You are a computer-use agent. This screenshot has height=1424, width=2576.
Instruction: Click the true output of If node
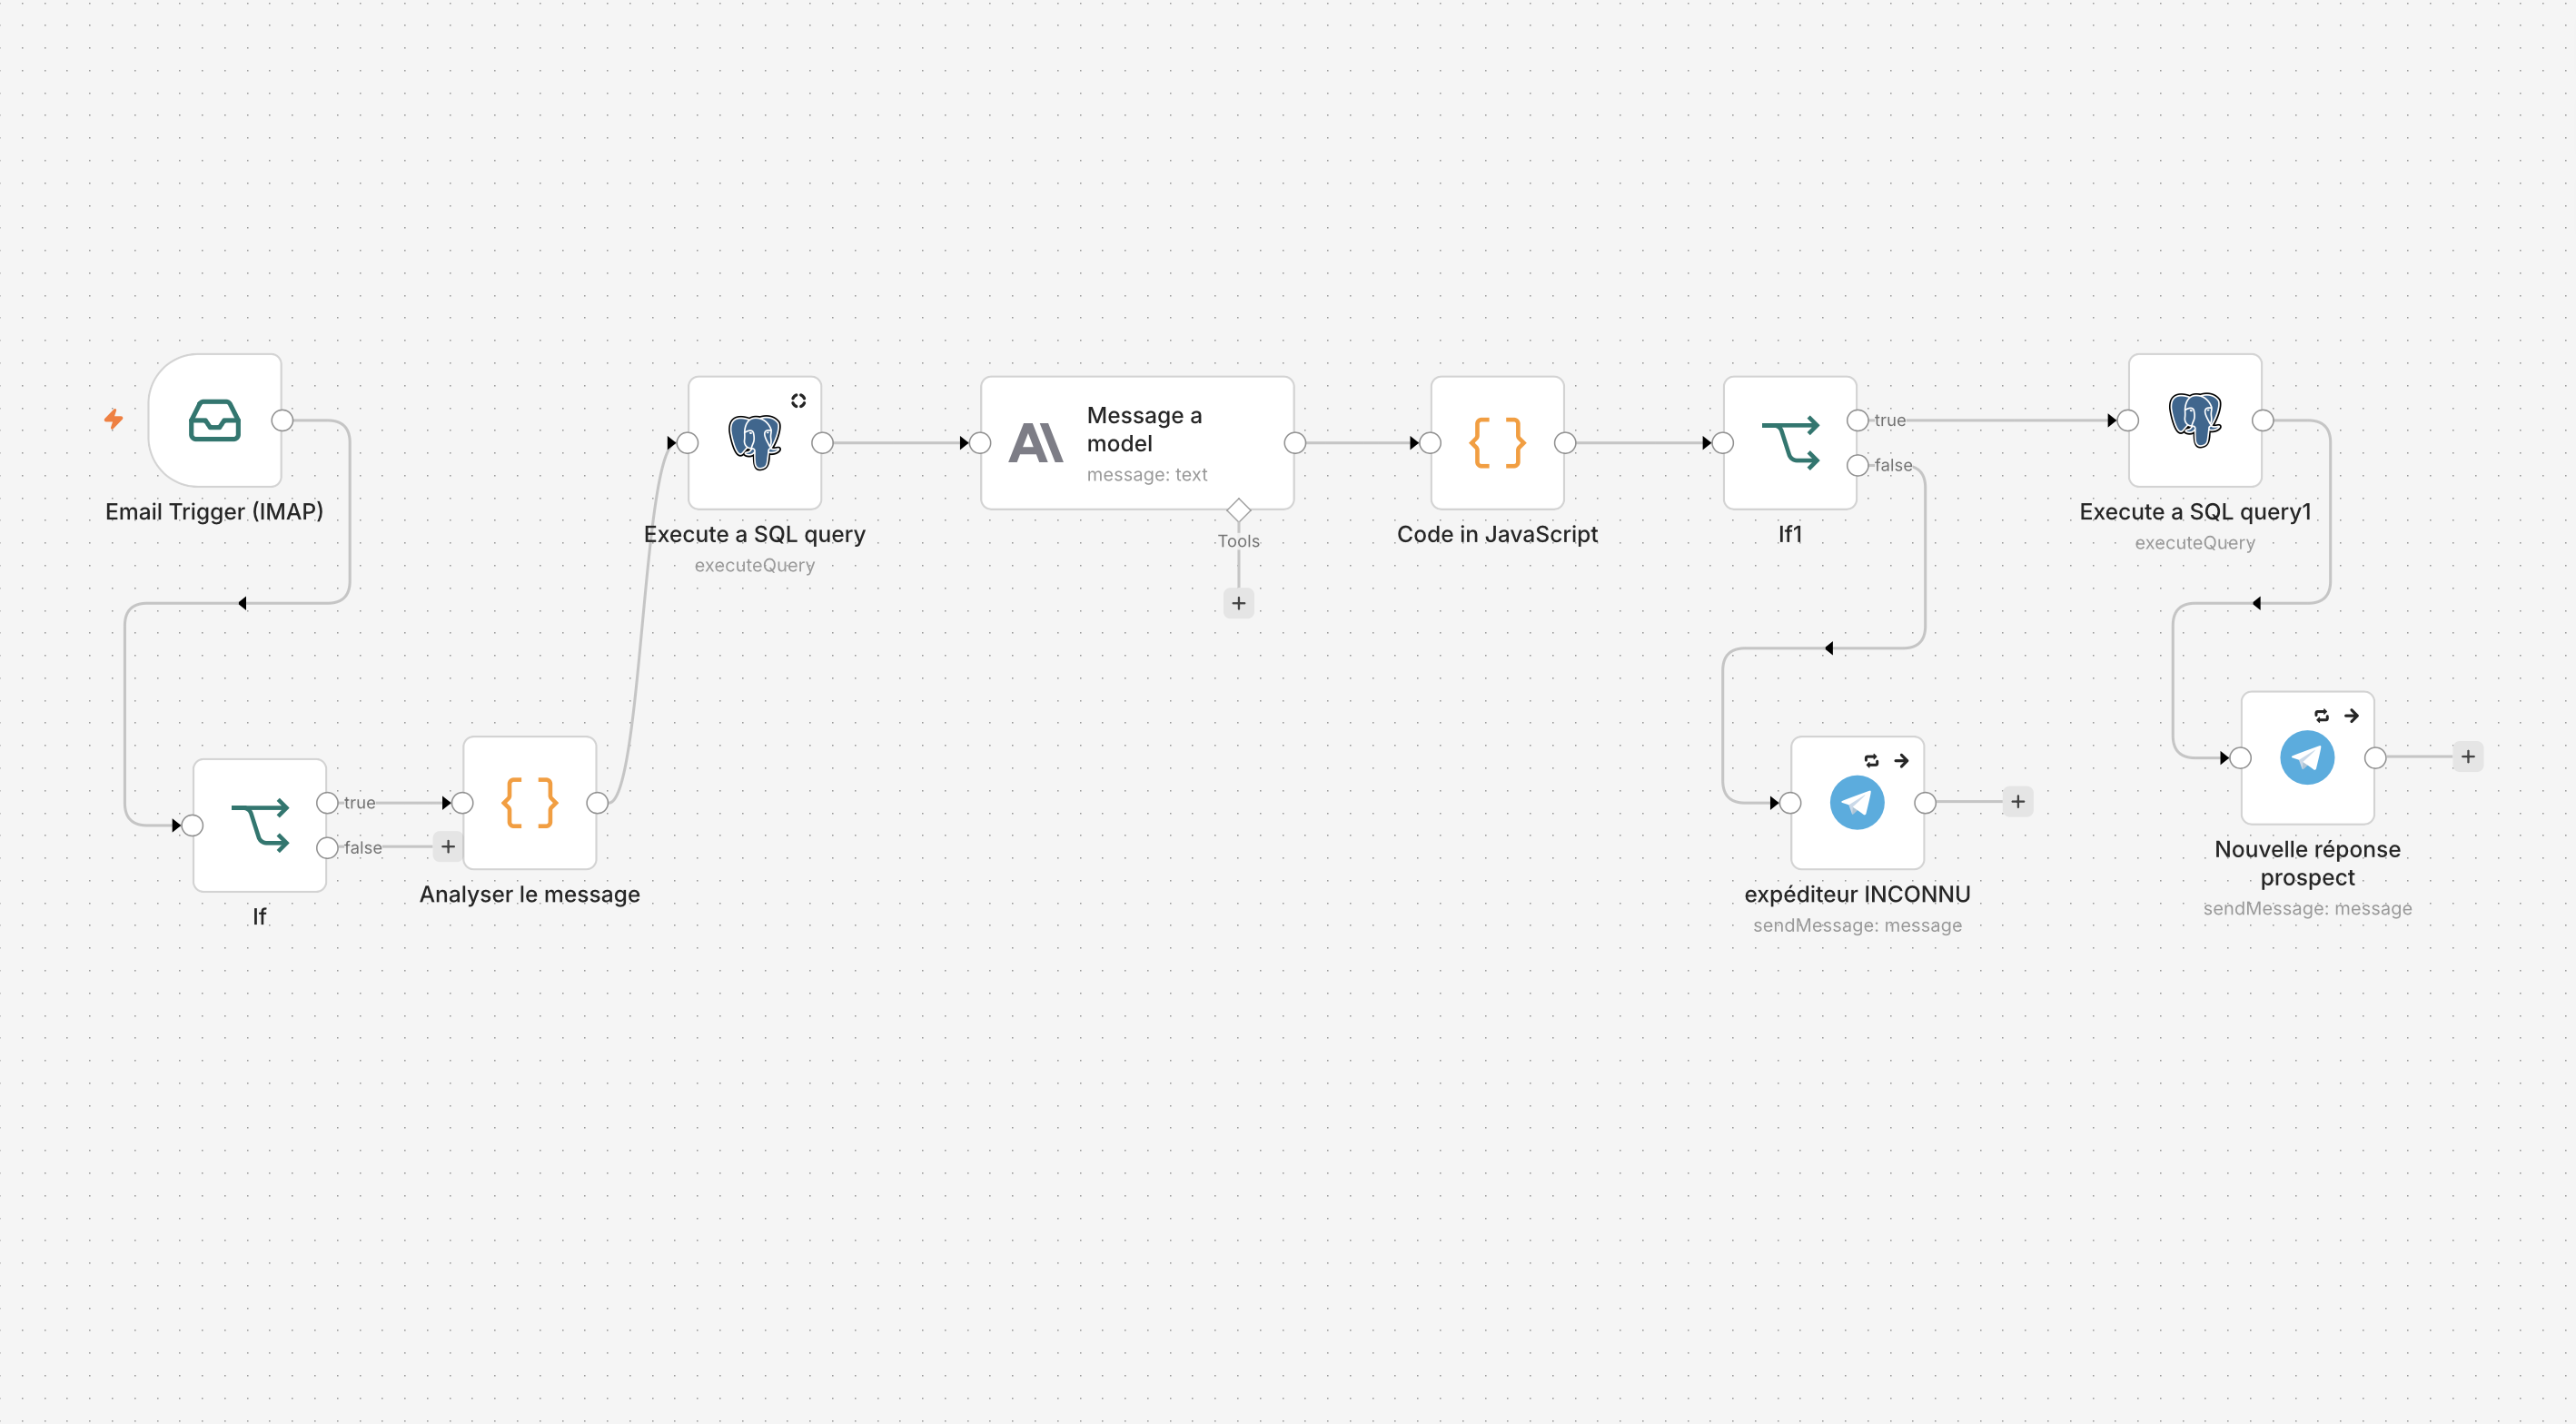[x=327, y=802]
